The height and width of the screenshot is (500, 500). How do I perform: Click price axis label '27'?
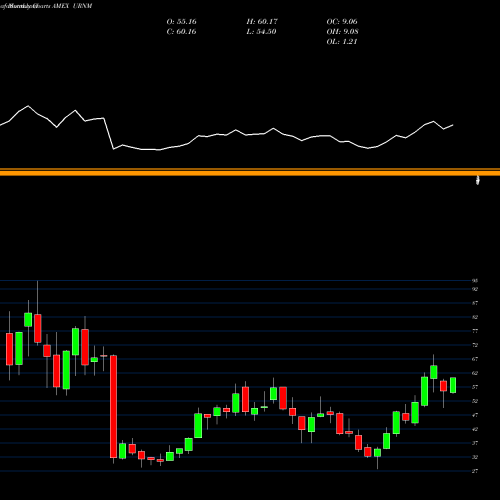tap(475, 471)
